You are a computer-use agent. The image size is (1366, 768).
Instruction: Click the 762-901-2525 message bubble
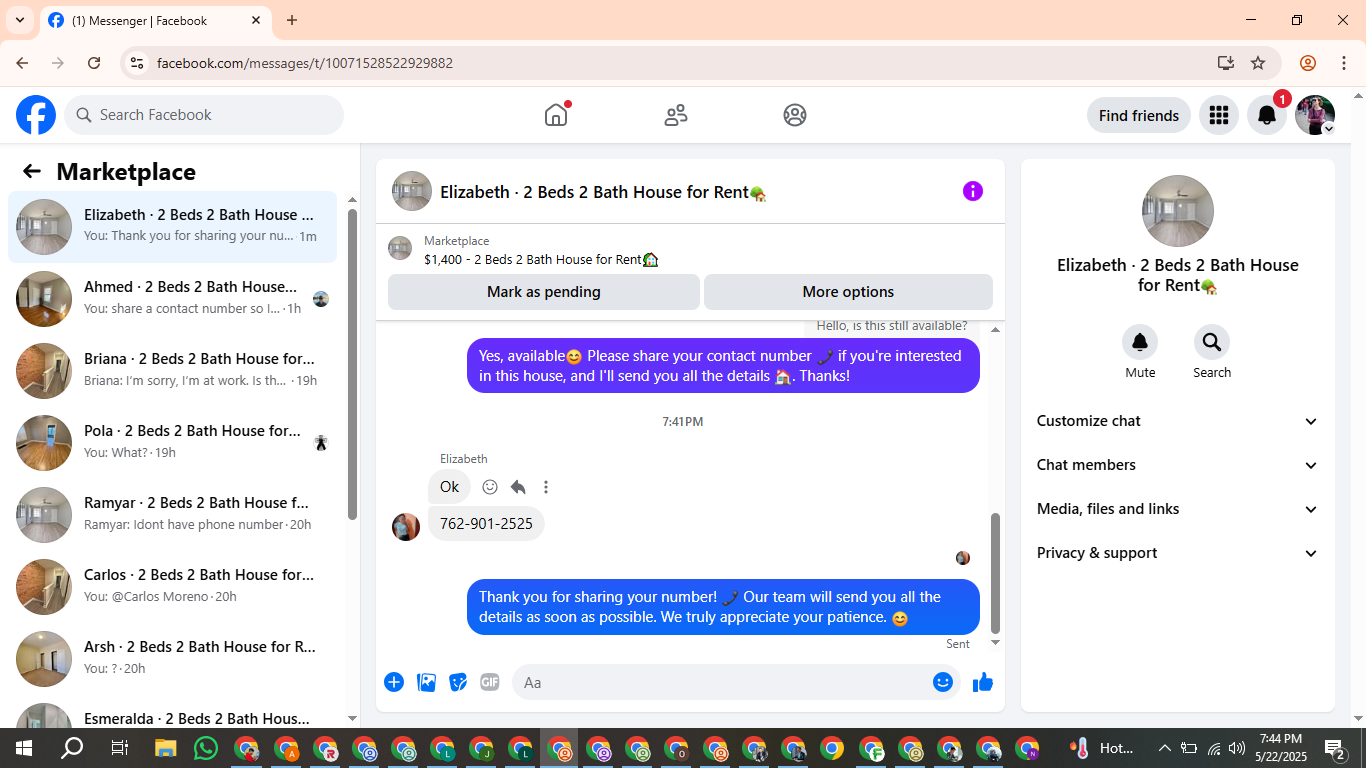(486, 523)
